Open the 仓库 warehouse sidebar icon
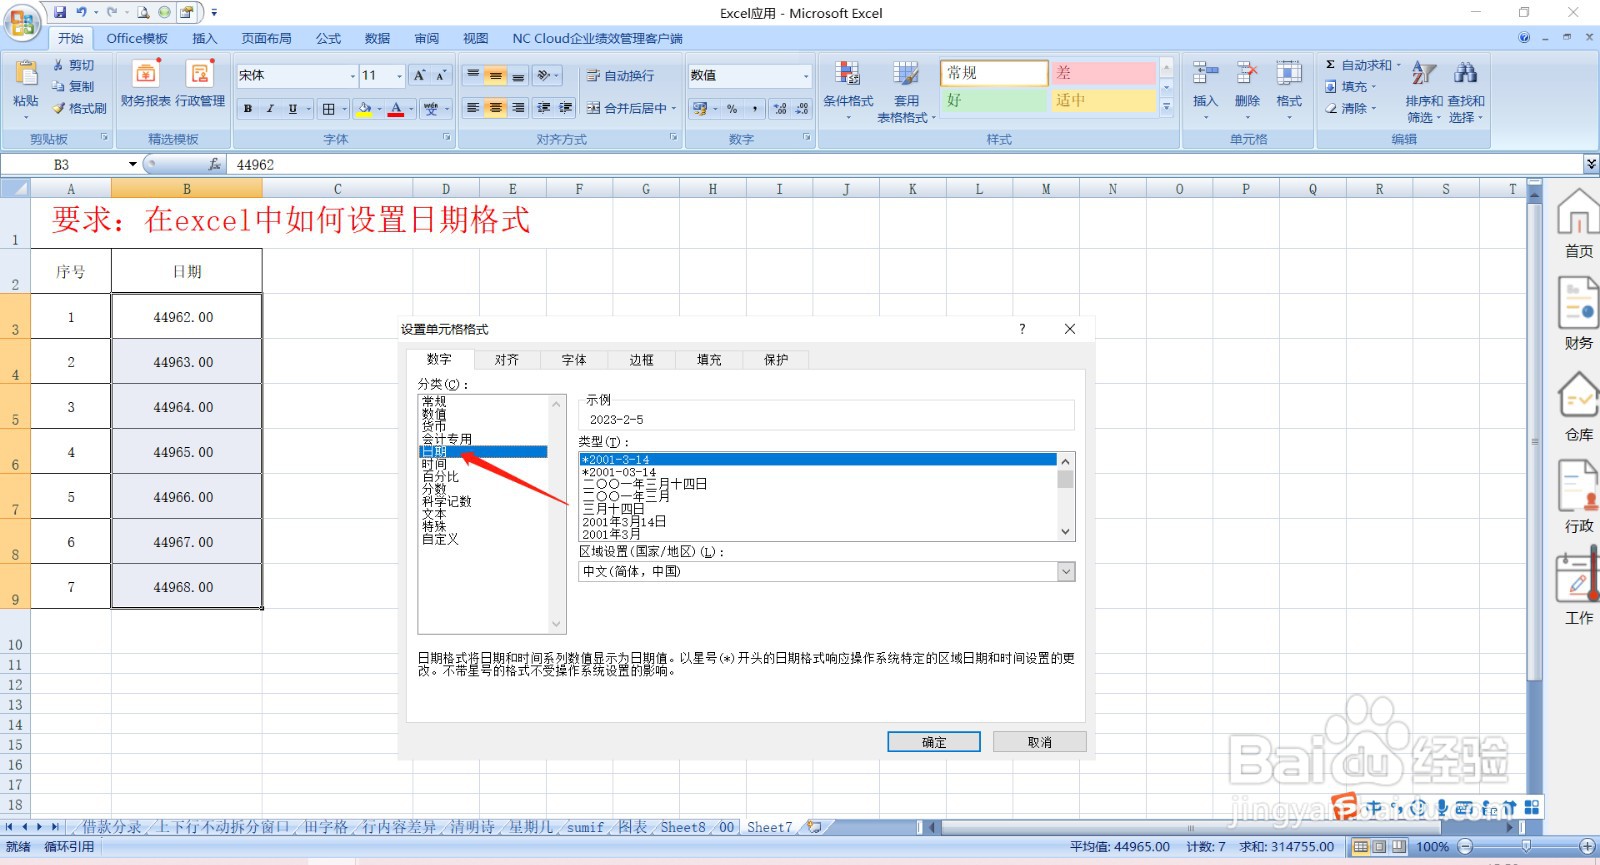The image size is (1600, 865). tap(1579, 395)
